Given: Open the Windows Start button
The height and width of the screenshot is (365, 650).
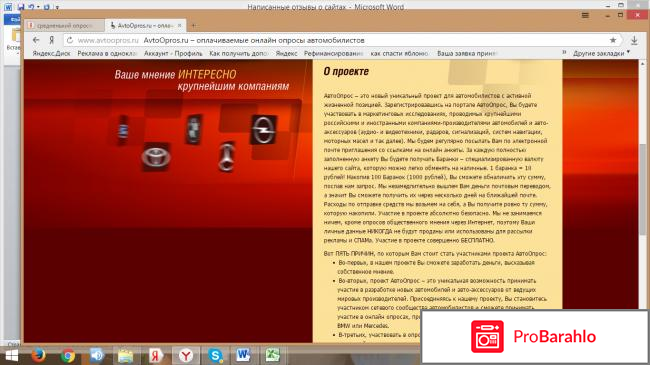Looking at the screenshot, I should tap(12, 355).
